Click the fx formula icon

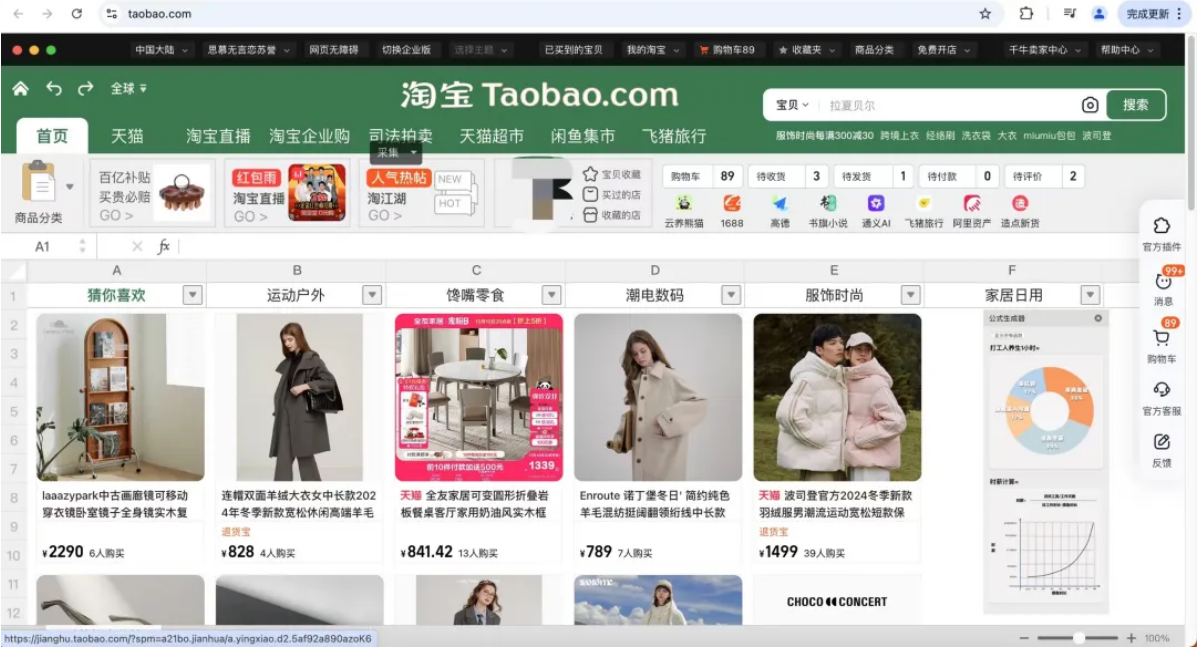pos(164,247)
